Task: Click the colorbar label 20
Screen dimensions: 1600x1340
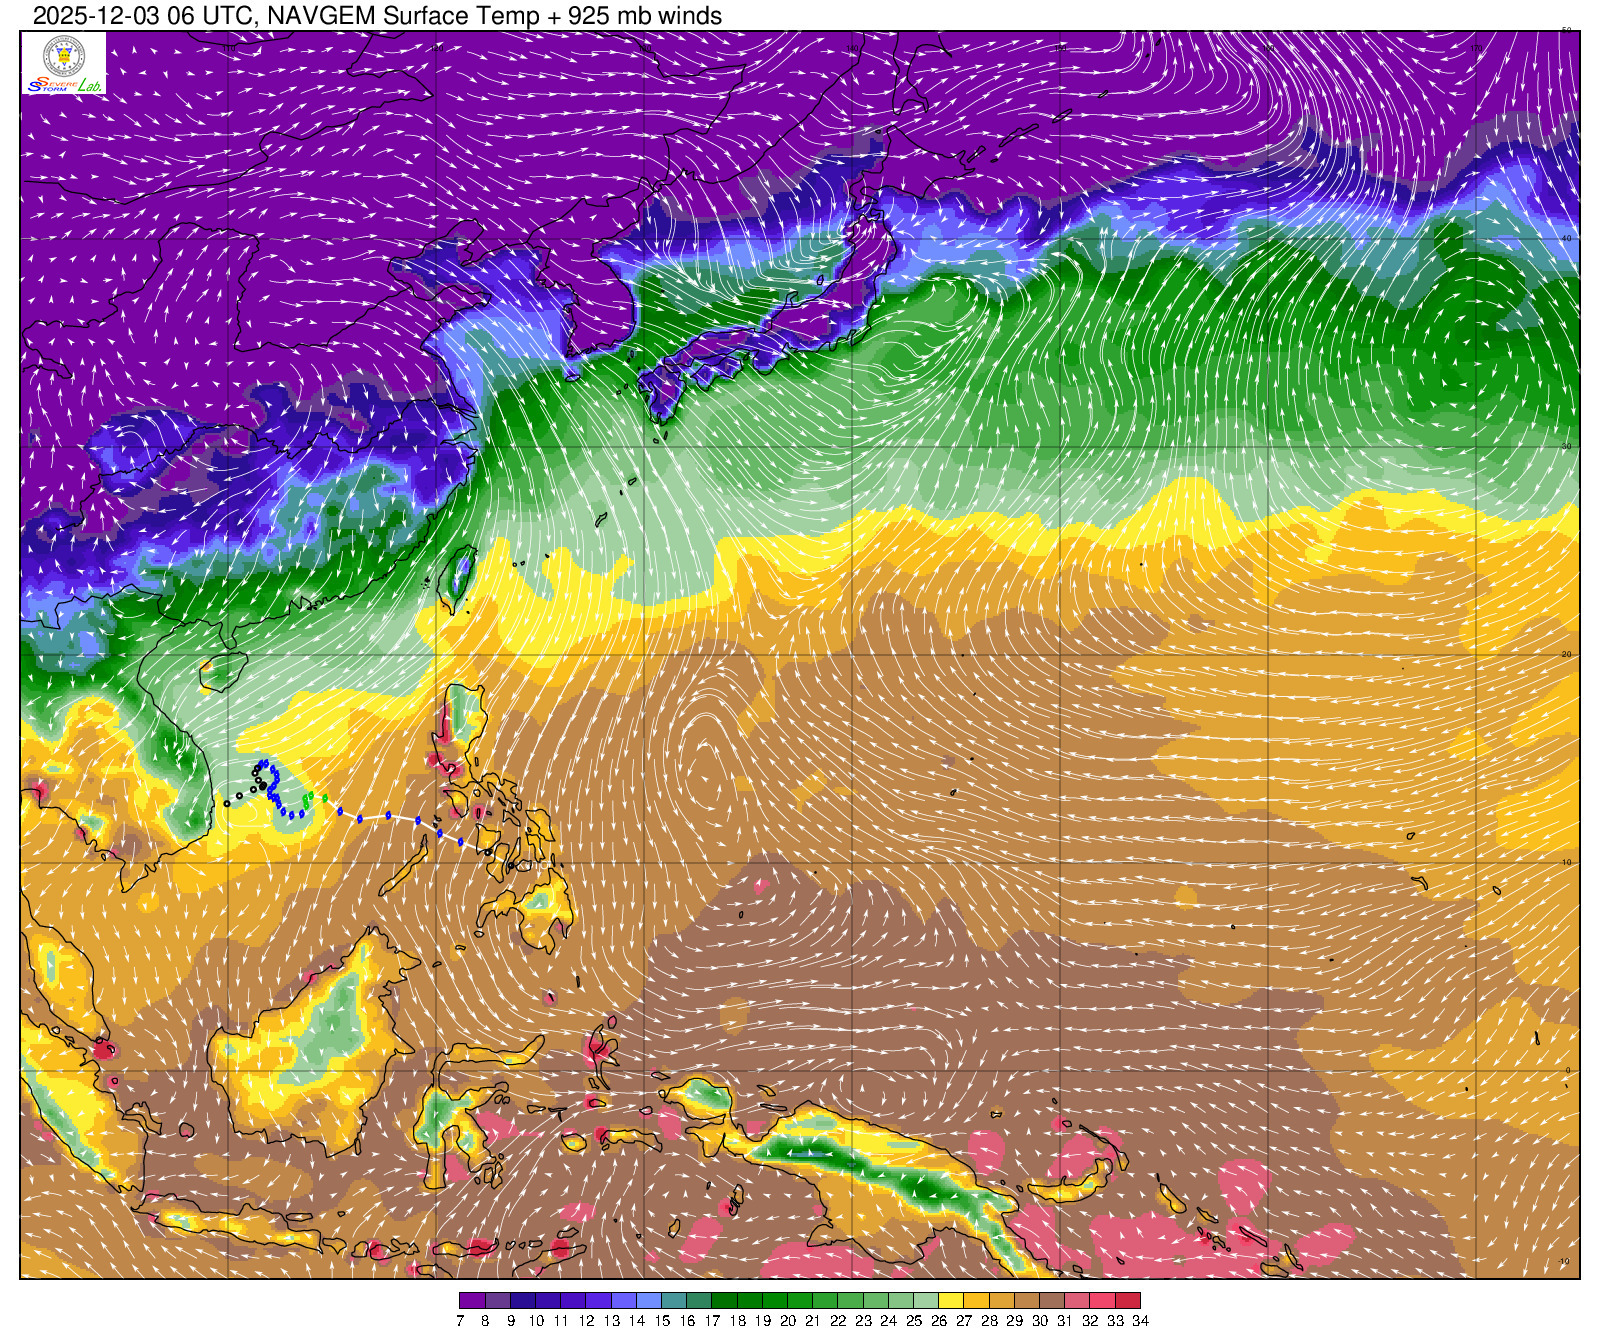Action: click(788, 1321)
